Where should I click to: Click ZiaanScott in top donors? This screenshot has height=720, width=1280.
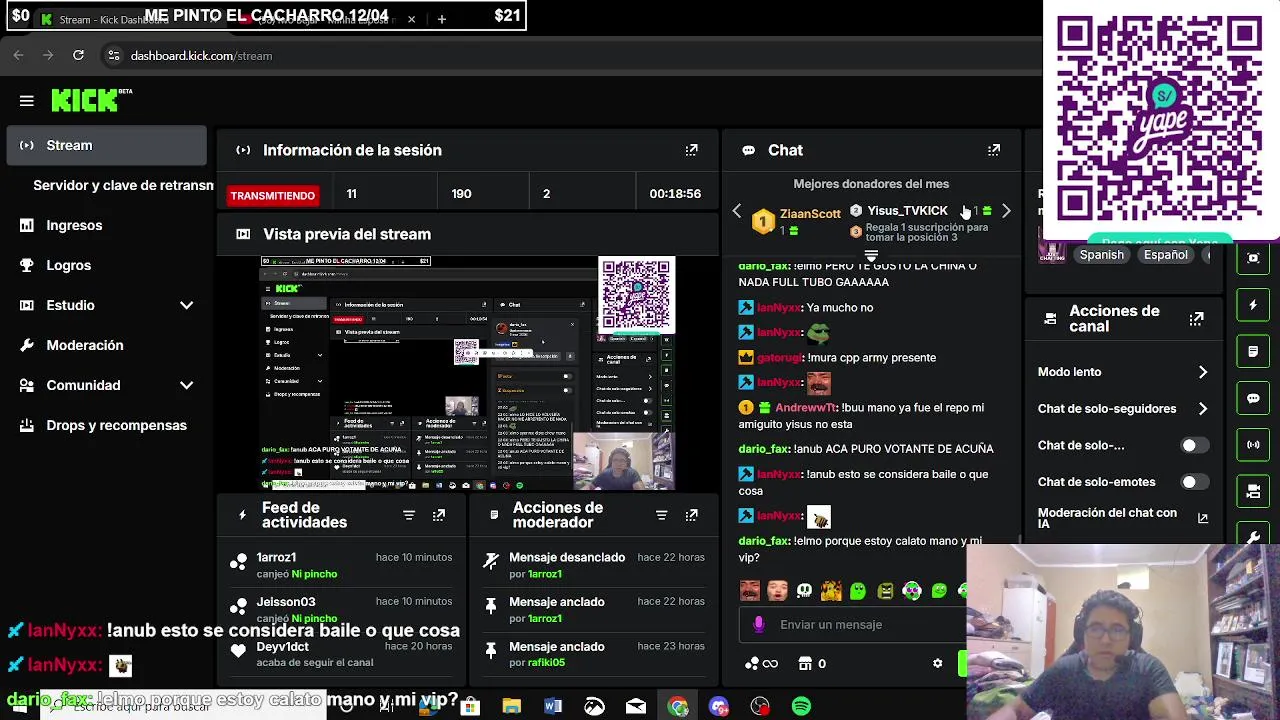click(x=810, y=214)
